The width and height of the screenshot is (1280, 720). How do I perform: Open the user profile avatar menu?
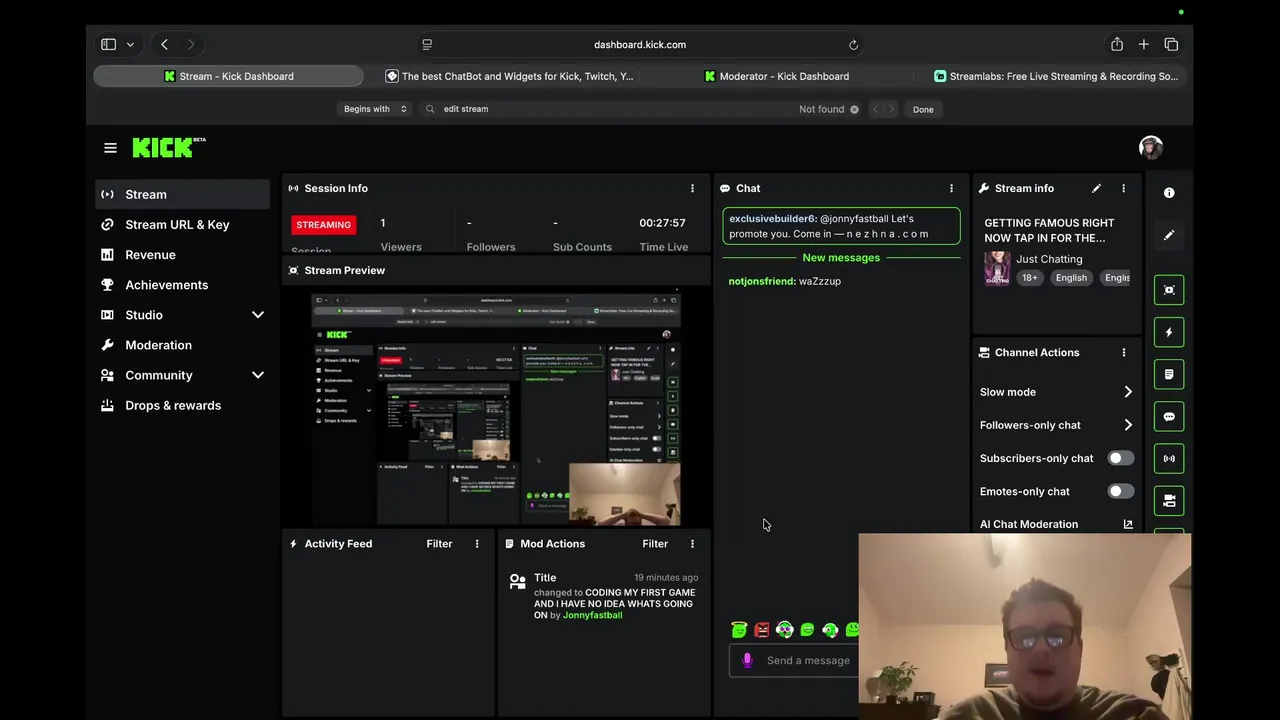click(1151, 147)
